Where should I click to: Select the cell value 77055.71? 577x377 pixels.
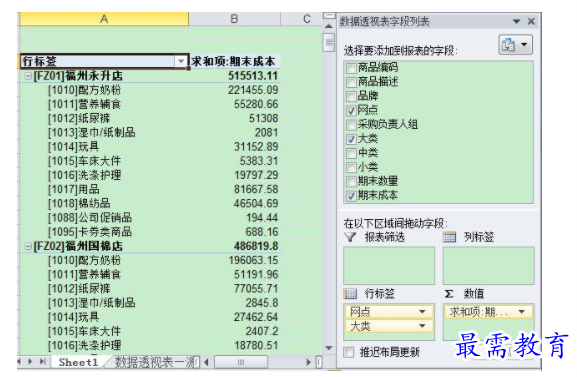click(x=256, y=289)
